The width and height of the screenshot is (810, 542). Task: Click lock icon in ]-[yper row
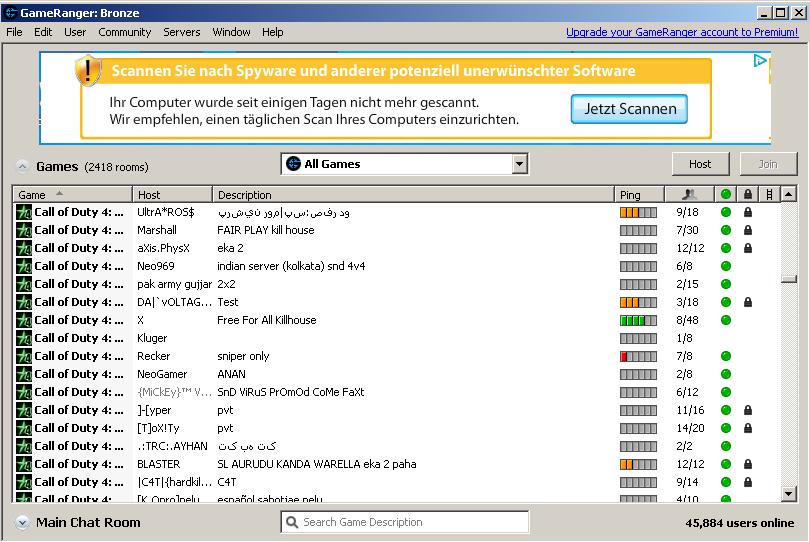pyautogui.click(x=747, y=410)
